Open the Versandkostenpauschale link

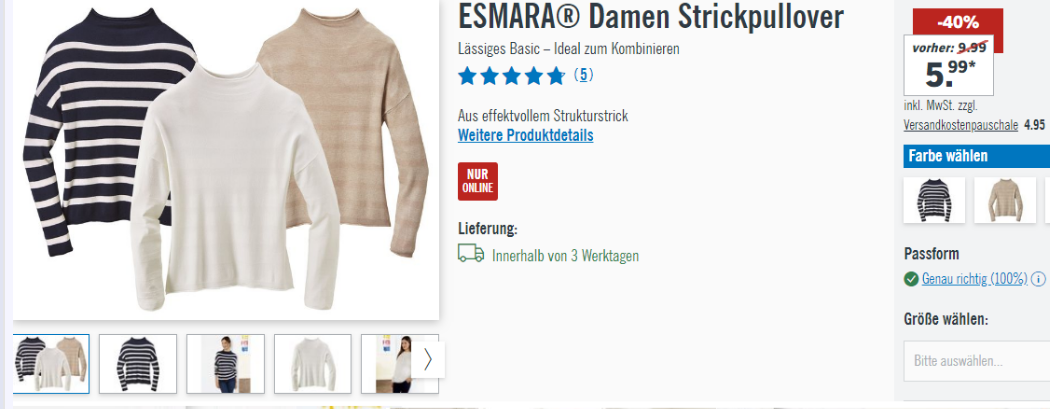pyautogui.click(x=961, y=125)
